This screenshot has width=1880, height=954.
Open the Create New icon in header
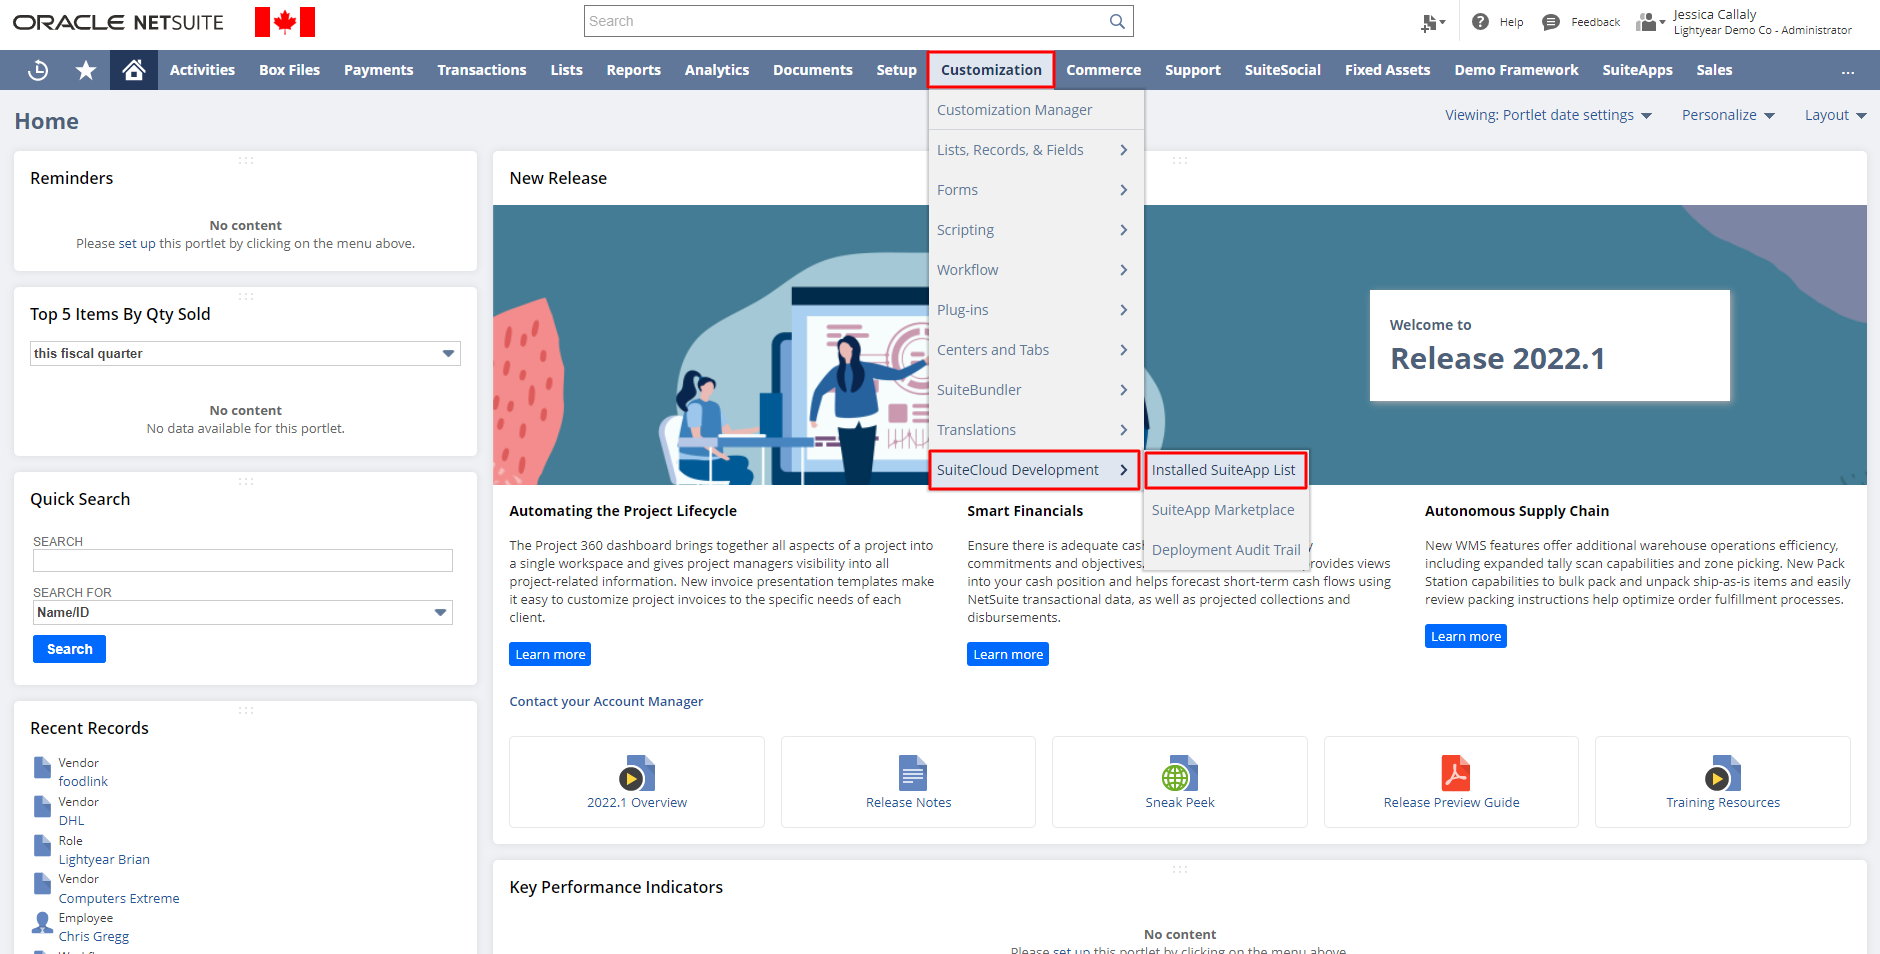1431,22
